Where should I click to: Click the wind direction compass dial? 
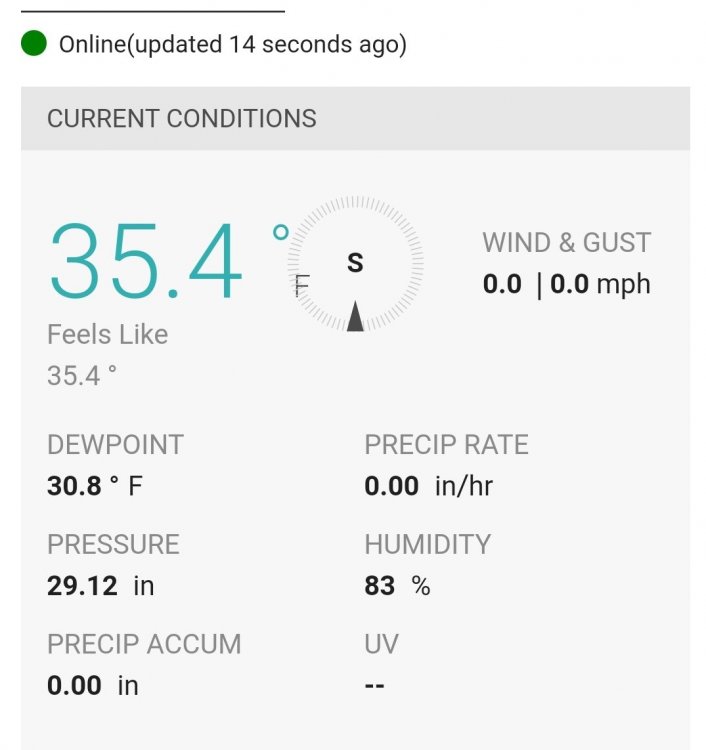click(355, 263)
